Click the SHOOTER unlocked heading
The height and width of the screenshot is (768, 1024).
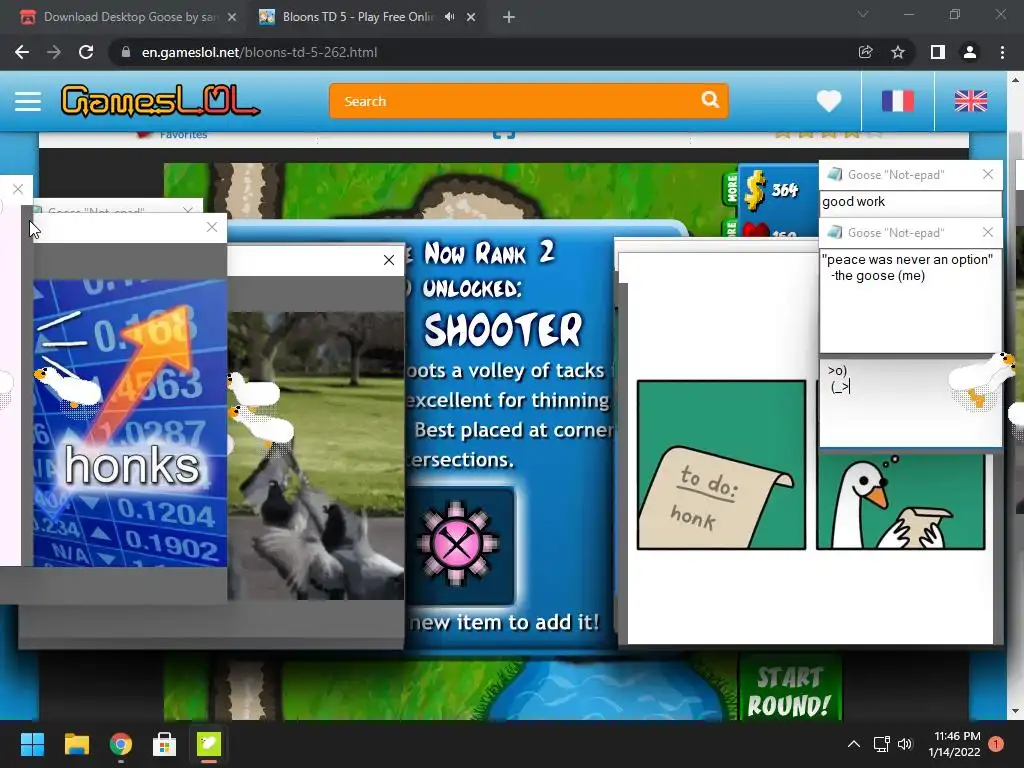tap(502, 330)
